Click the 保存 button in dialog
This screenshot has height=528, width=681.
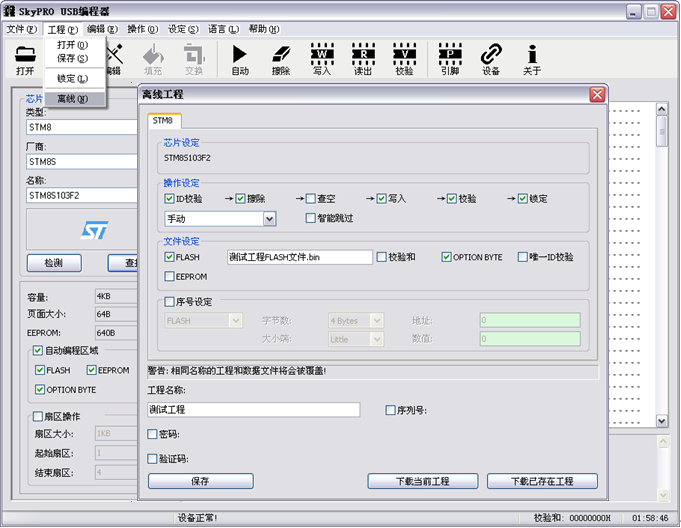tap(201, 481)
